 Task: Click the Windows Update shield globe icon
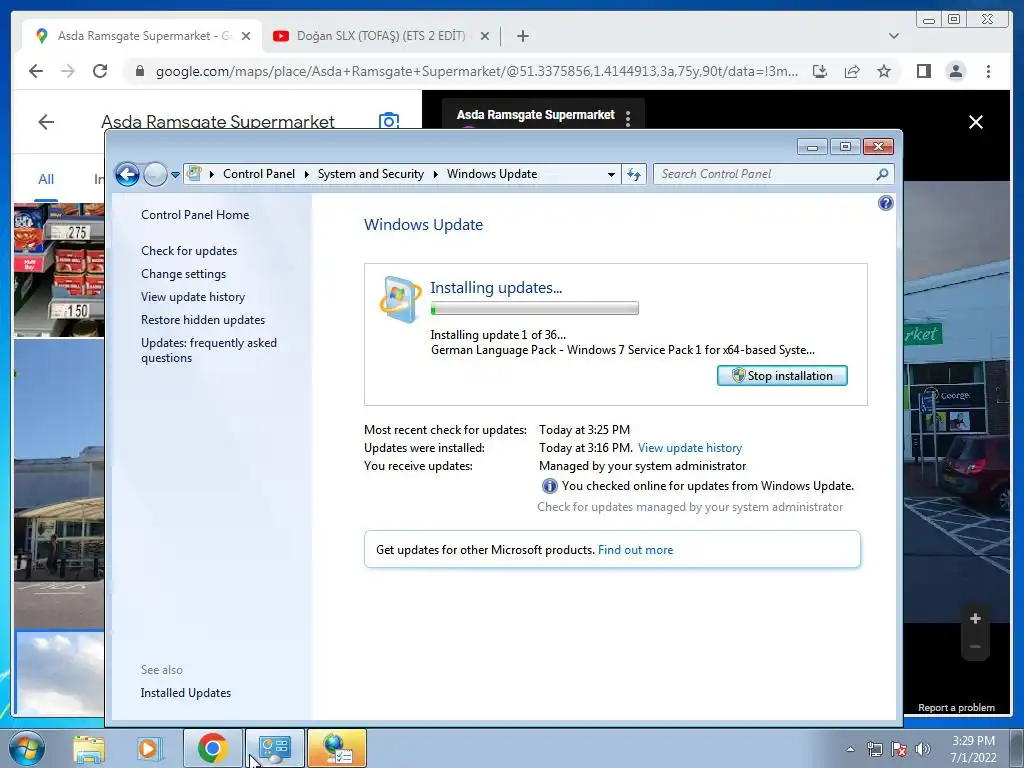[400, 298]
